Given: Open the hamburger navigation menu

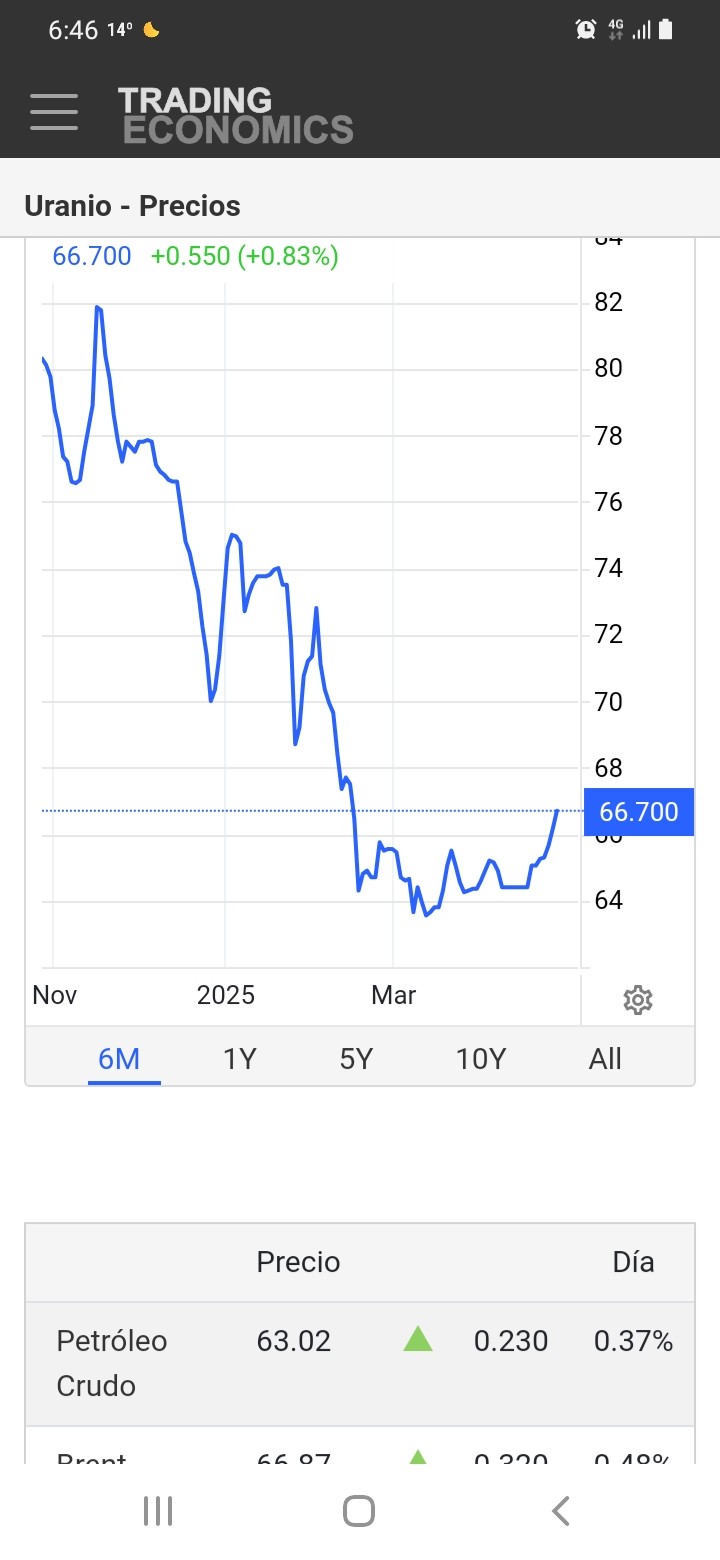Looking at the screenshot, I should coord(54,112).
